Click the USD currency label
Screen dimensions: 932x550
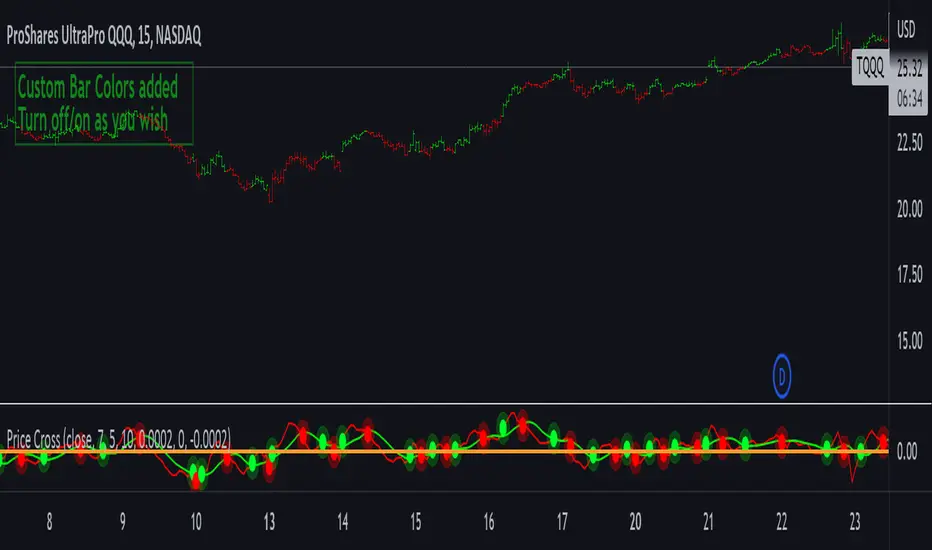[x=906, y=29]
